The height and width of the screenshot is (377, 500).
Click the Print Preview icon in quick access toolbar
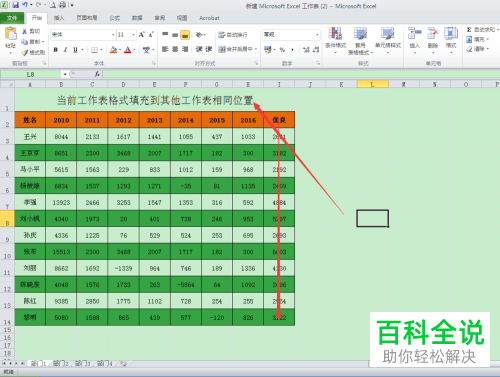click(53, 5)
